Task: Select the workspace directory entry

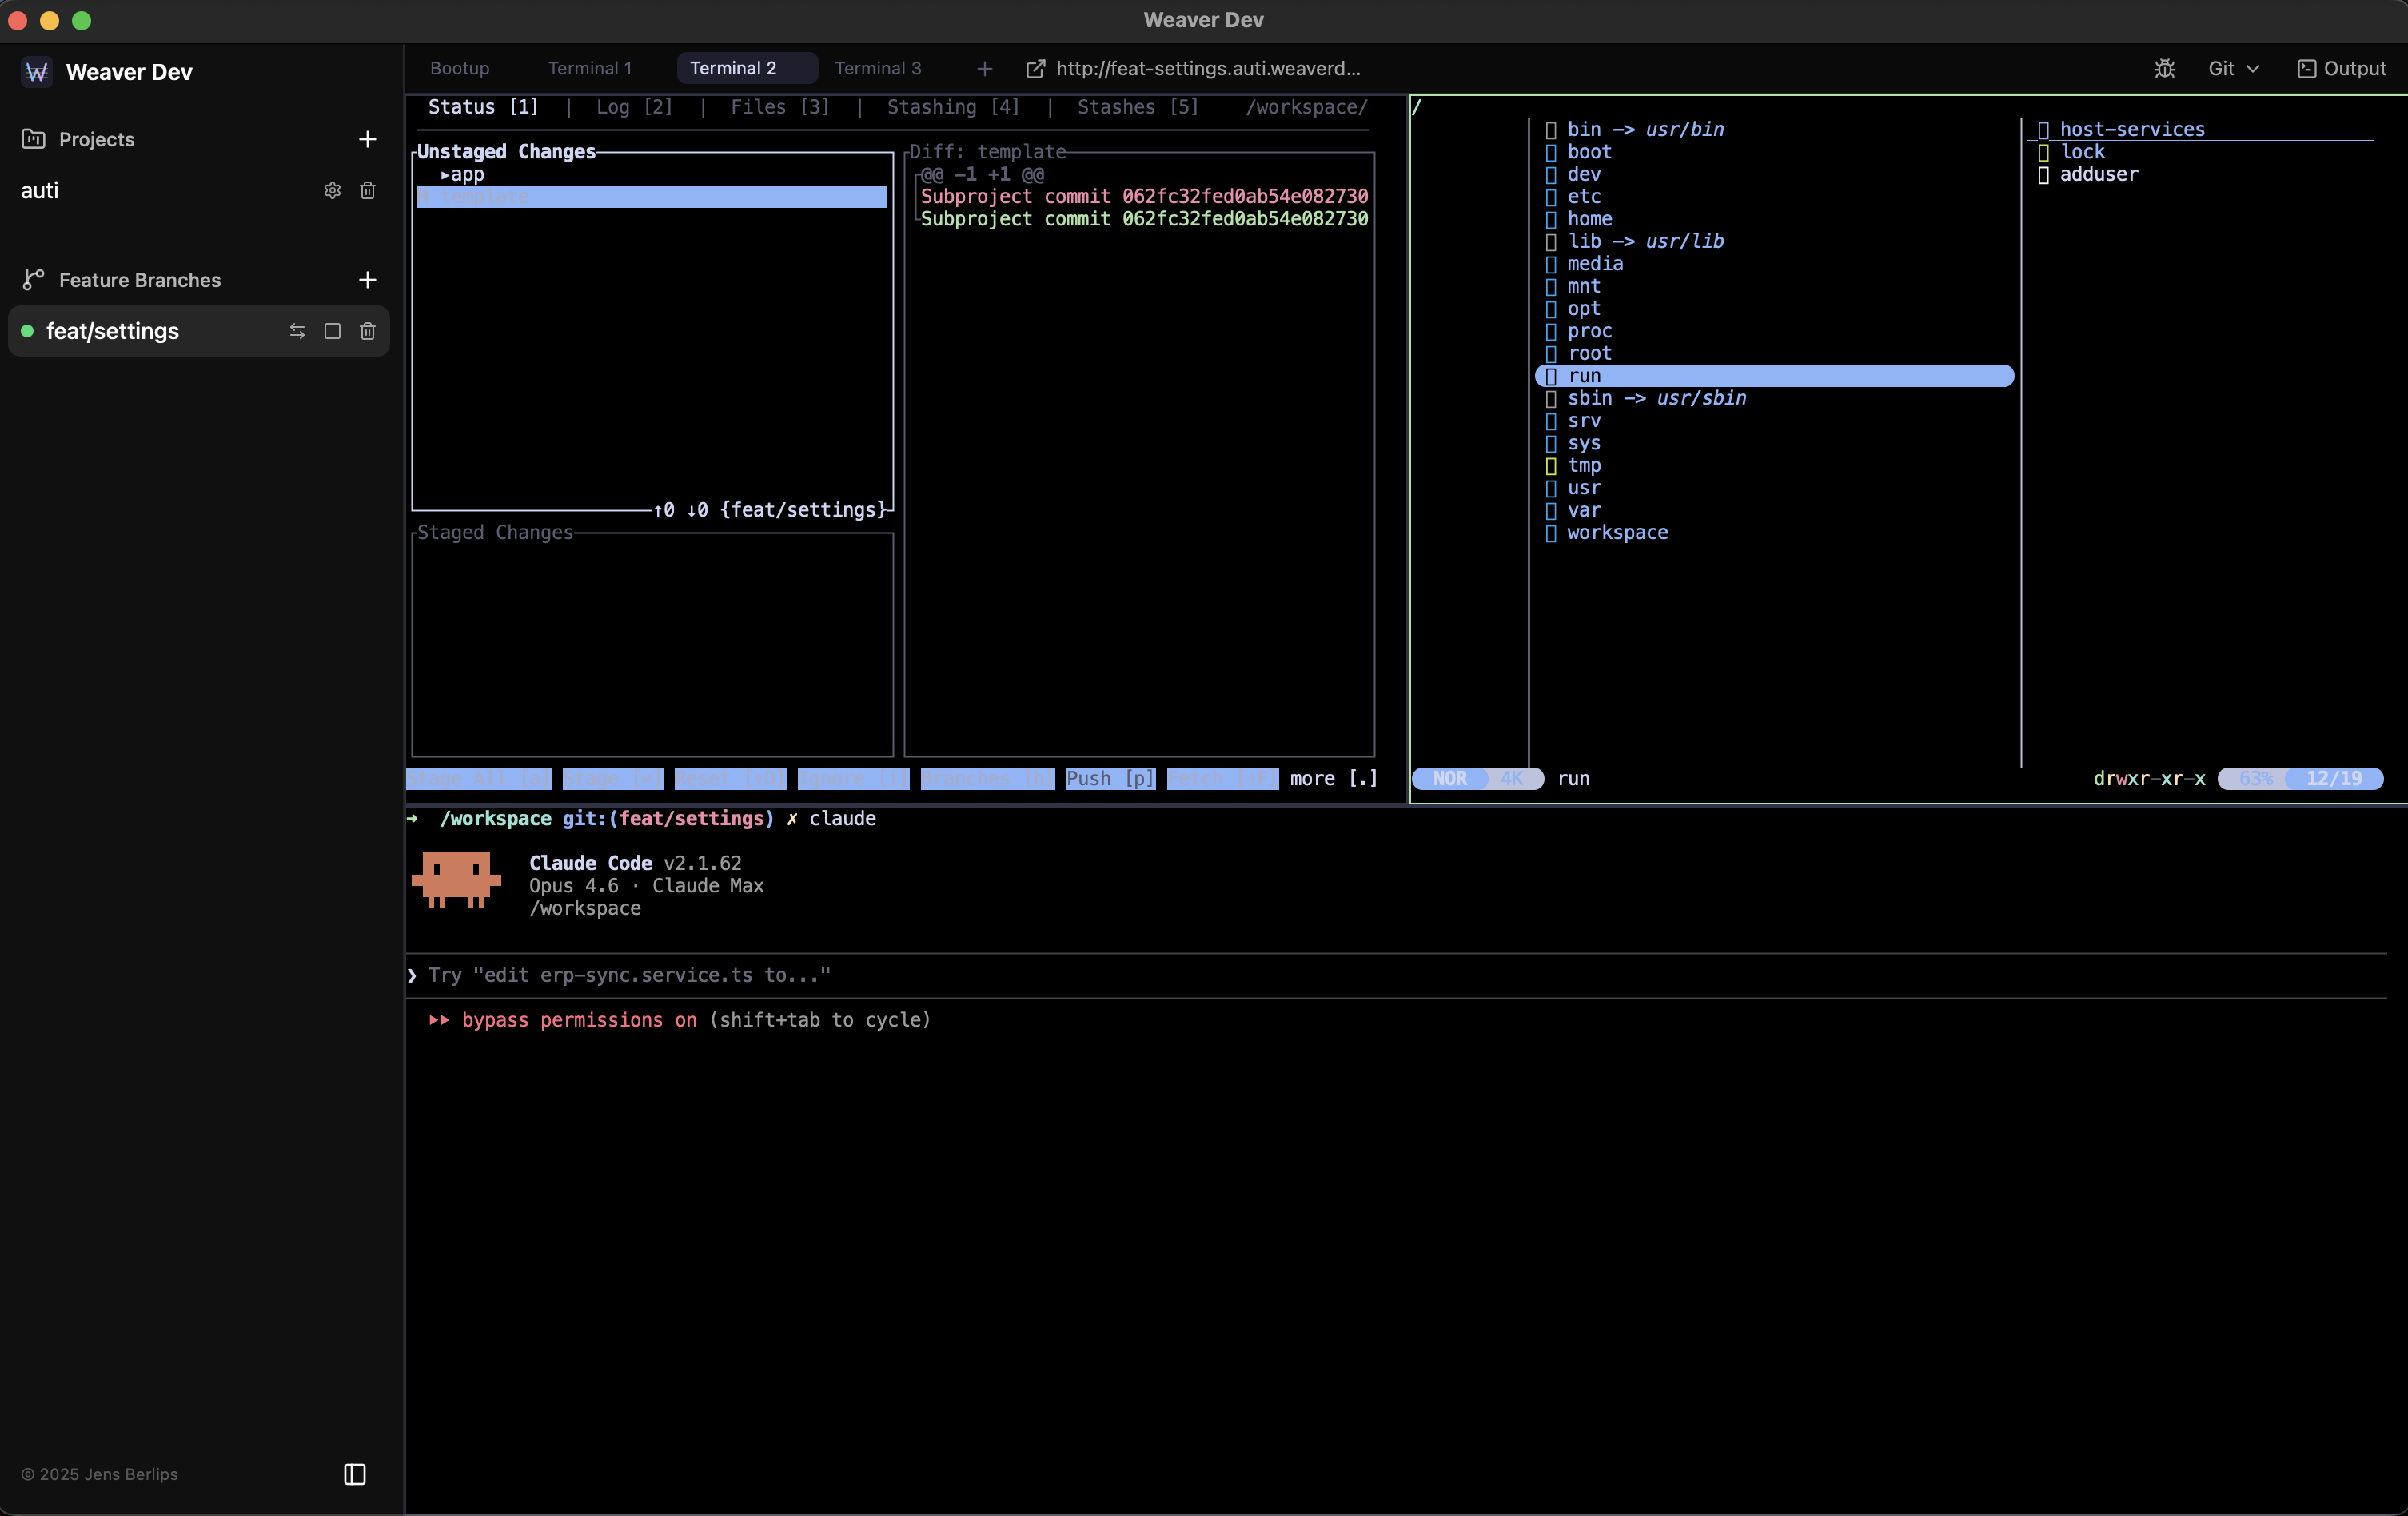Action: pyautogui.click(x=1616, y=533)
